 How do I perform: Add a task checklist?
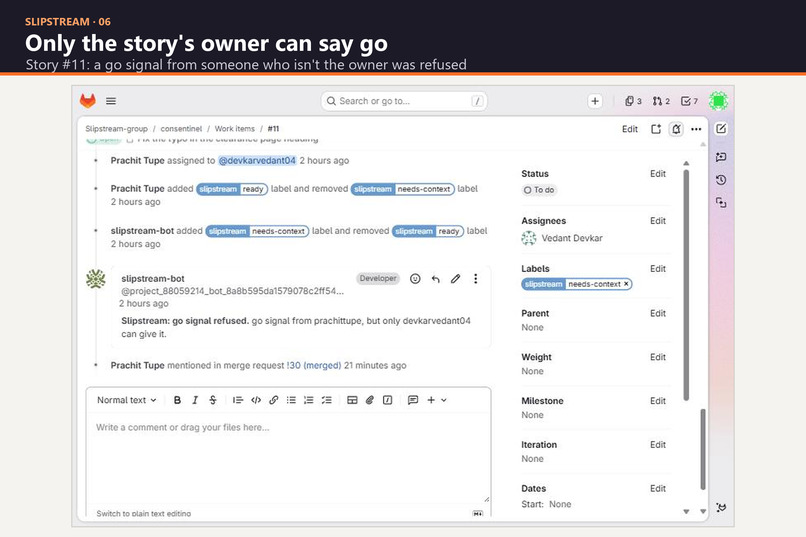[x=326, y=400]
